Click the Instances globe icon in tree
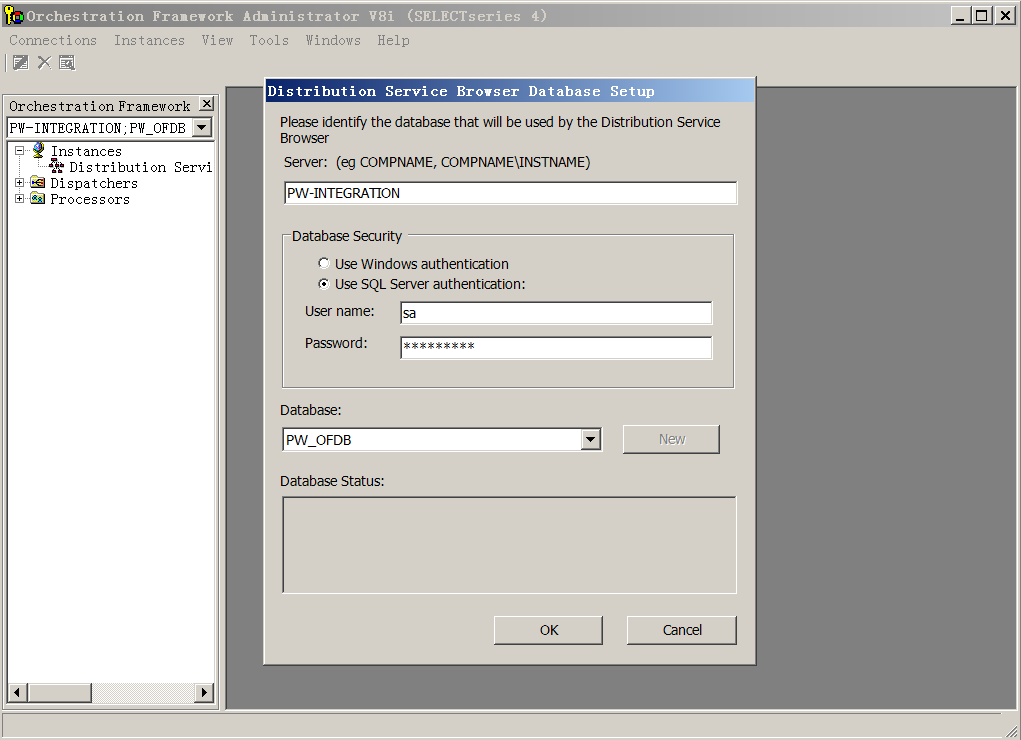 [x=38, y=150]
